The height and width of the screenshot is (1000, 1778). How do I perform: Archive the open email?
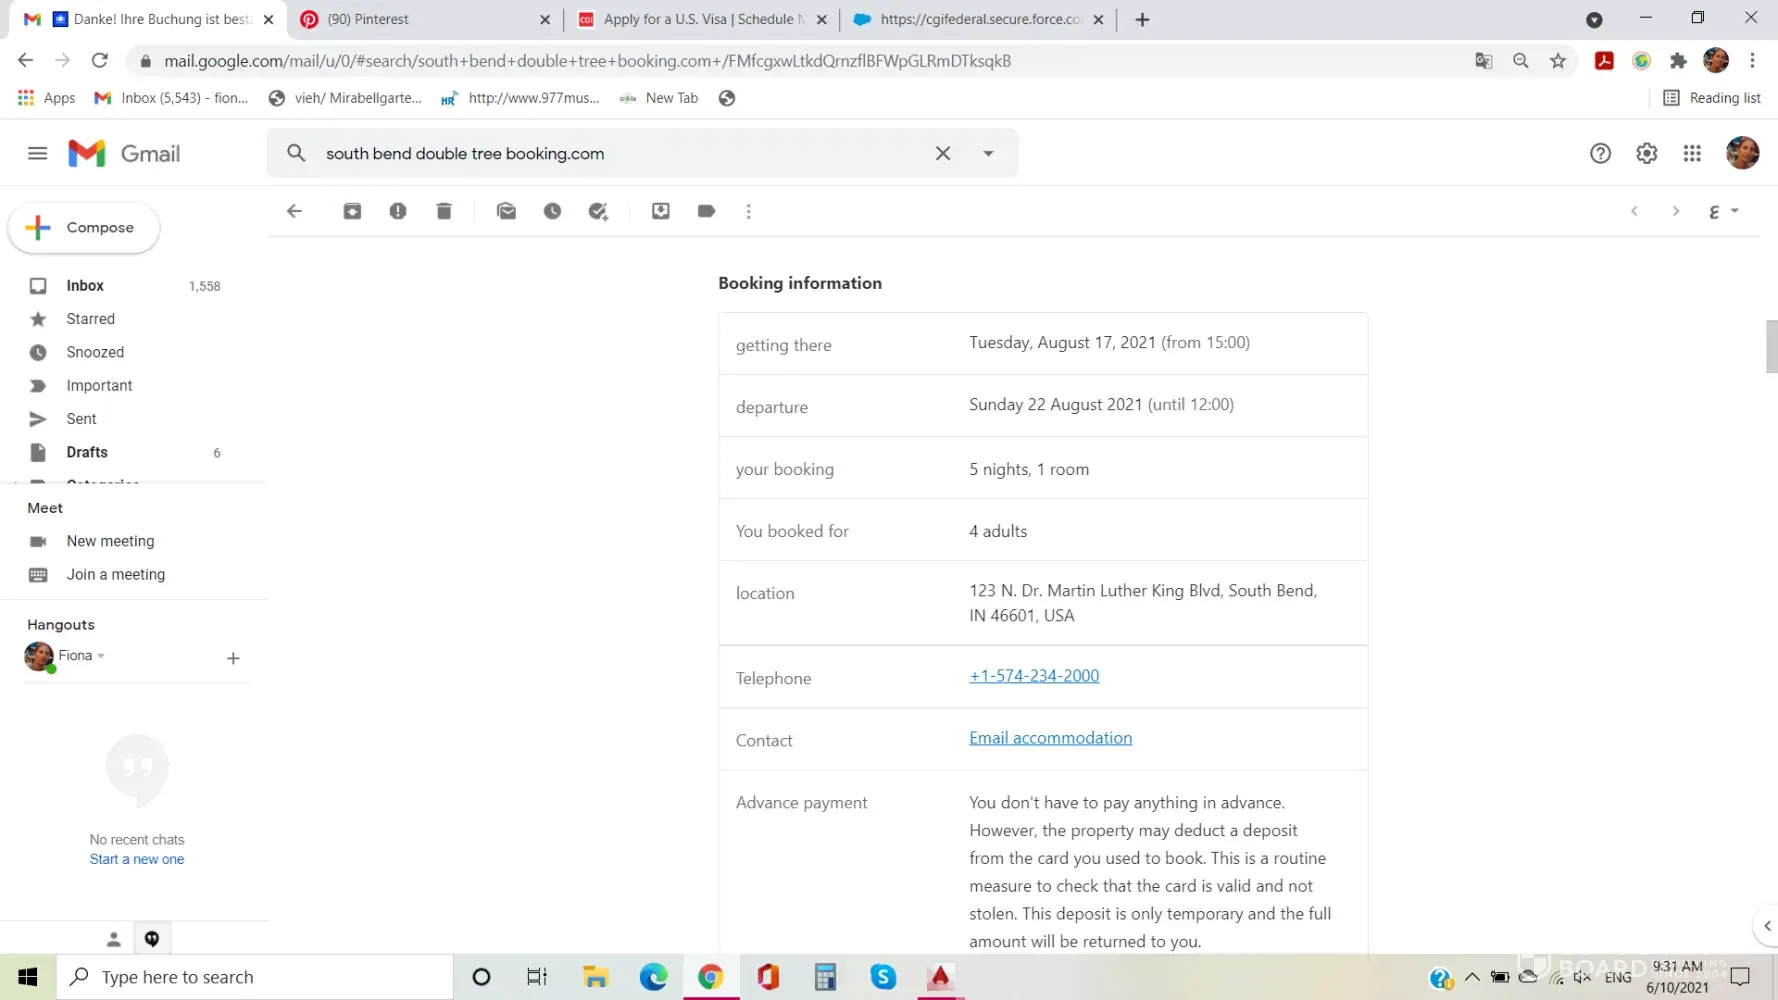point(352,211)
